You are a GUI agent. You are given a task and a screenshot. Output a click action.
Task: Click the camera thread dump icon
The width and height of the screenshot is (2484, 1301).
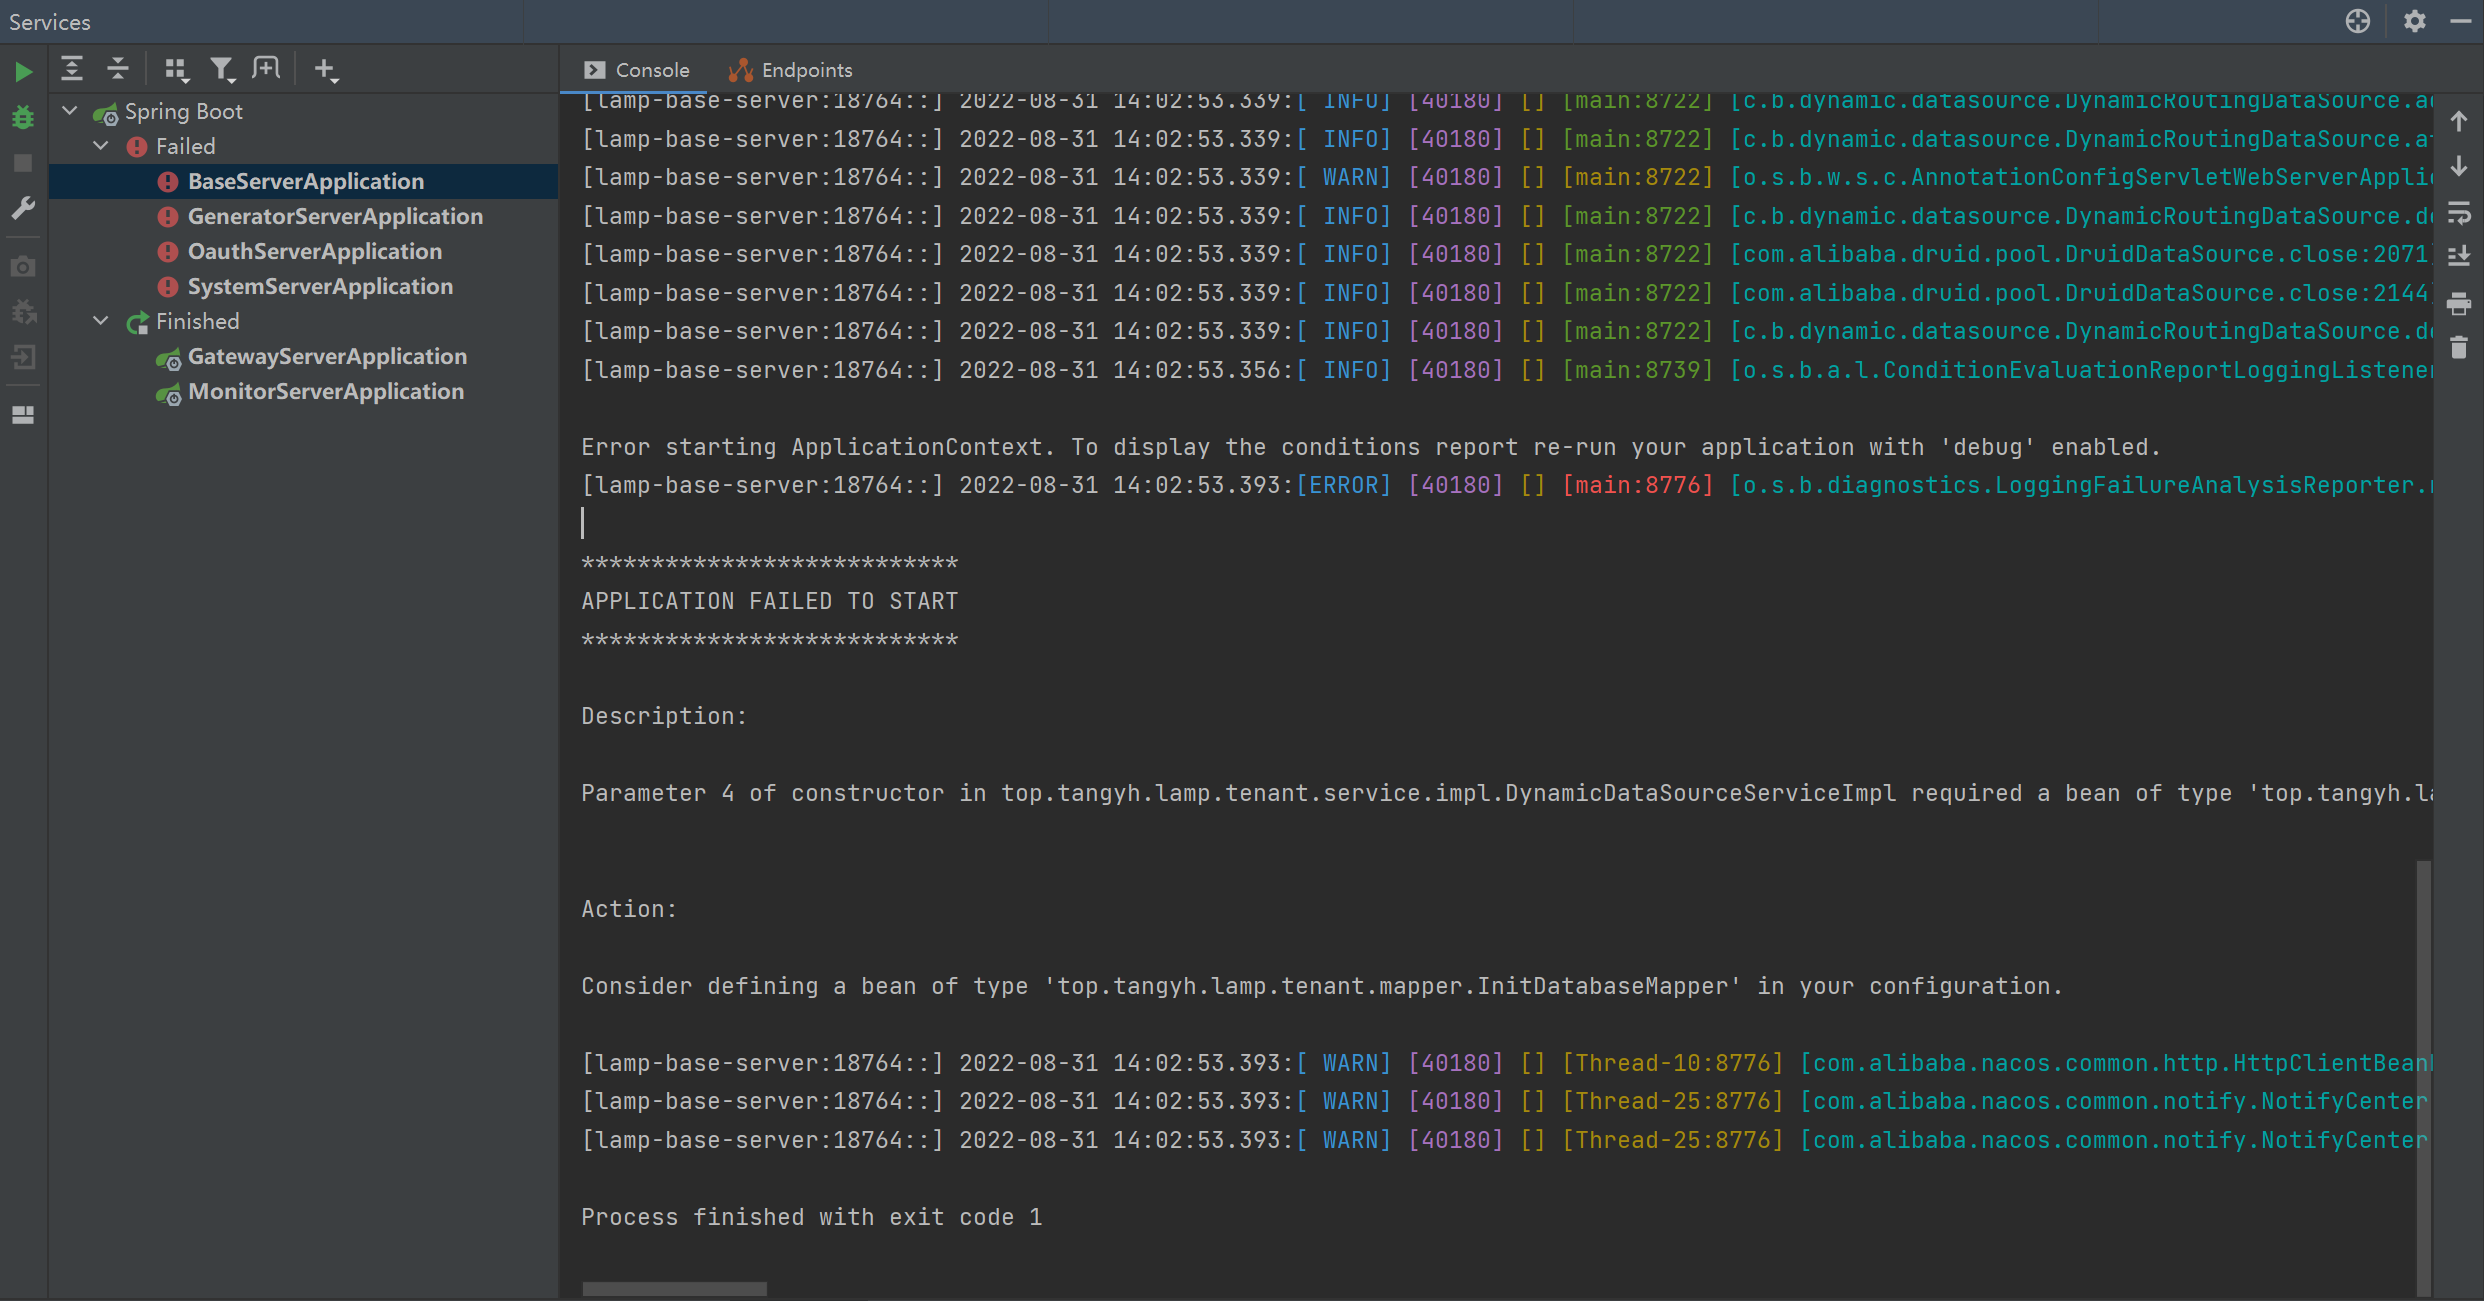point(23,267)
